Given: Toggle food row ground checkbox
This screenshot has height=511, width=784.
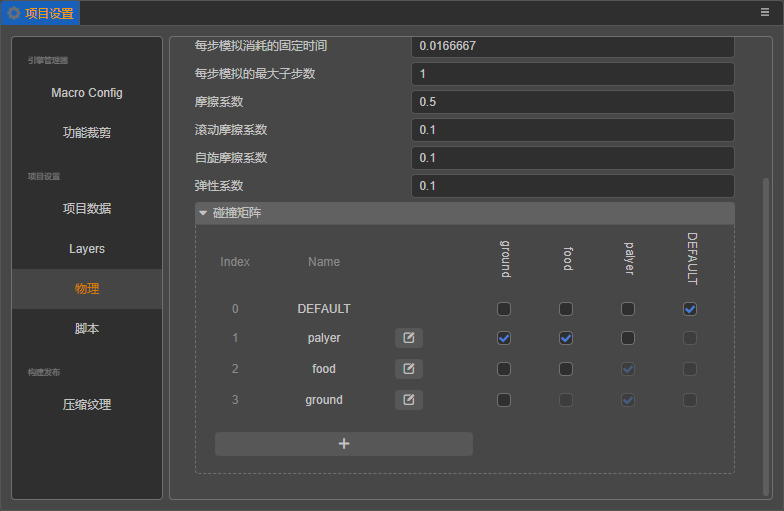Looking at the screenshot, I should [504, 369].
